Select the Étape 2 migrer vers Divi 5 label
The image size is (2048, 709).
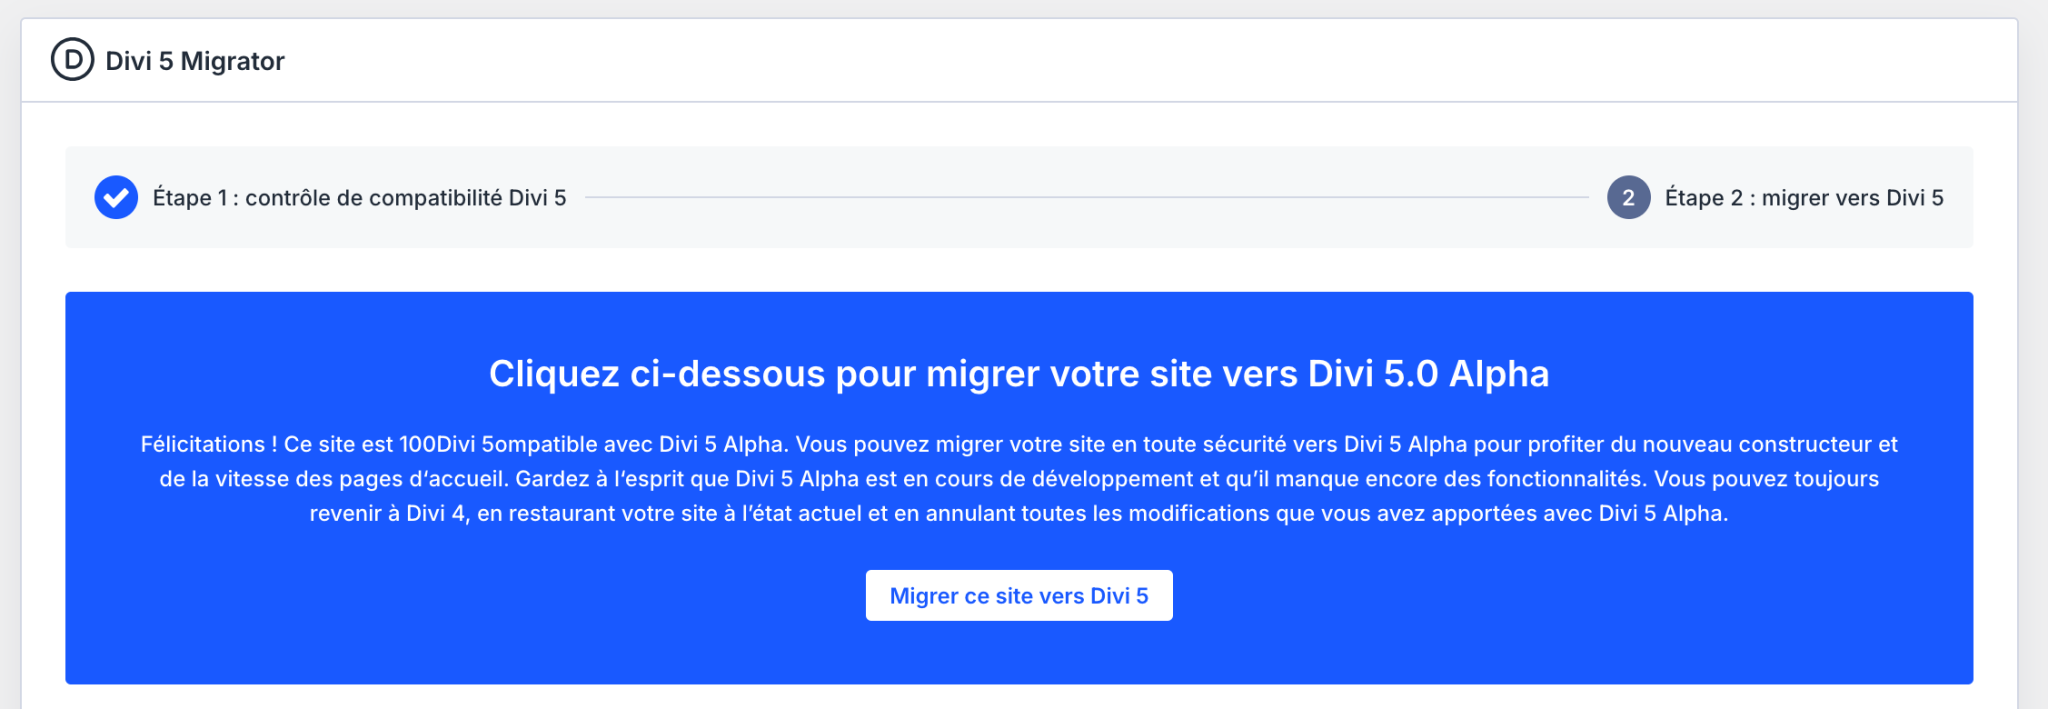click(1803, 198)
